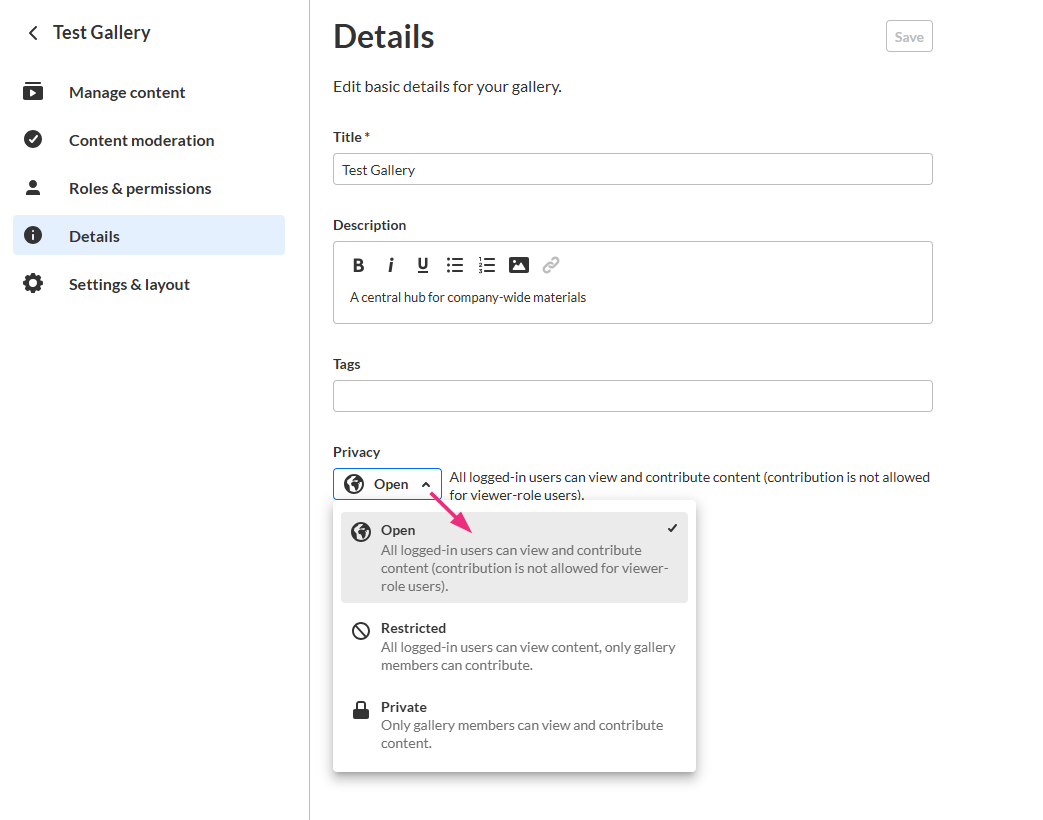
Task: Click the Privacy label
Action: tap(357, 452)
